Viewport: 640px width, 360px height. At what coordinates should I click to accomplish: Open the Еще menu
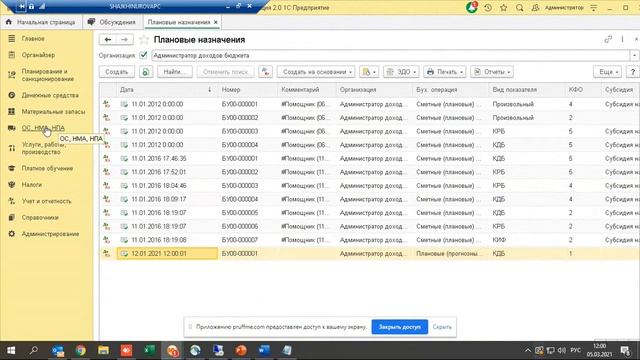click(x=607, y=72)
